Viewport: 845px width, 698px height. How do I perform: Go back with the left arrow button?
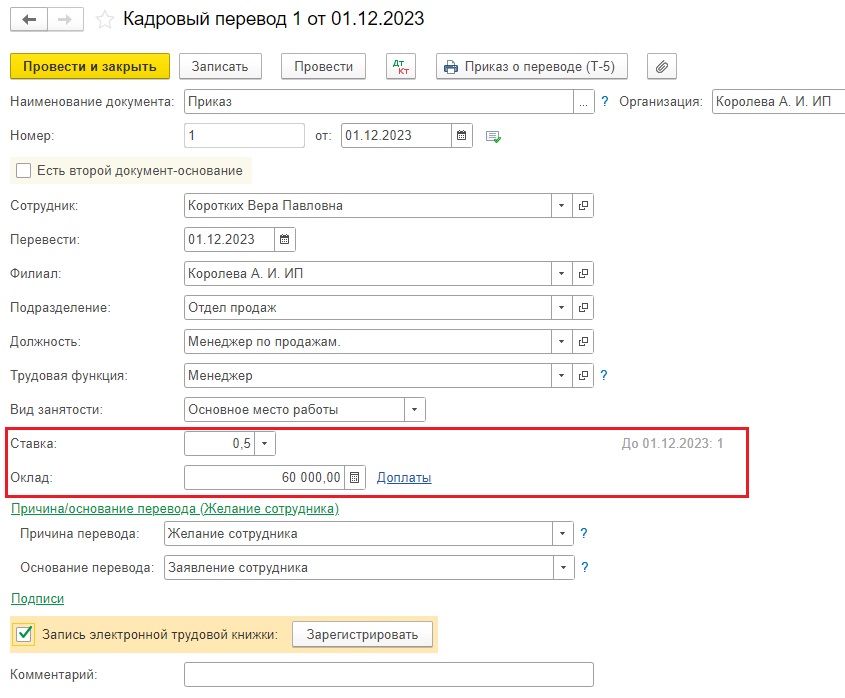point(29,20)
